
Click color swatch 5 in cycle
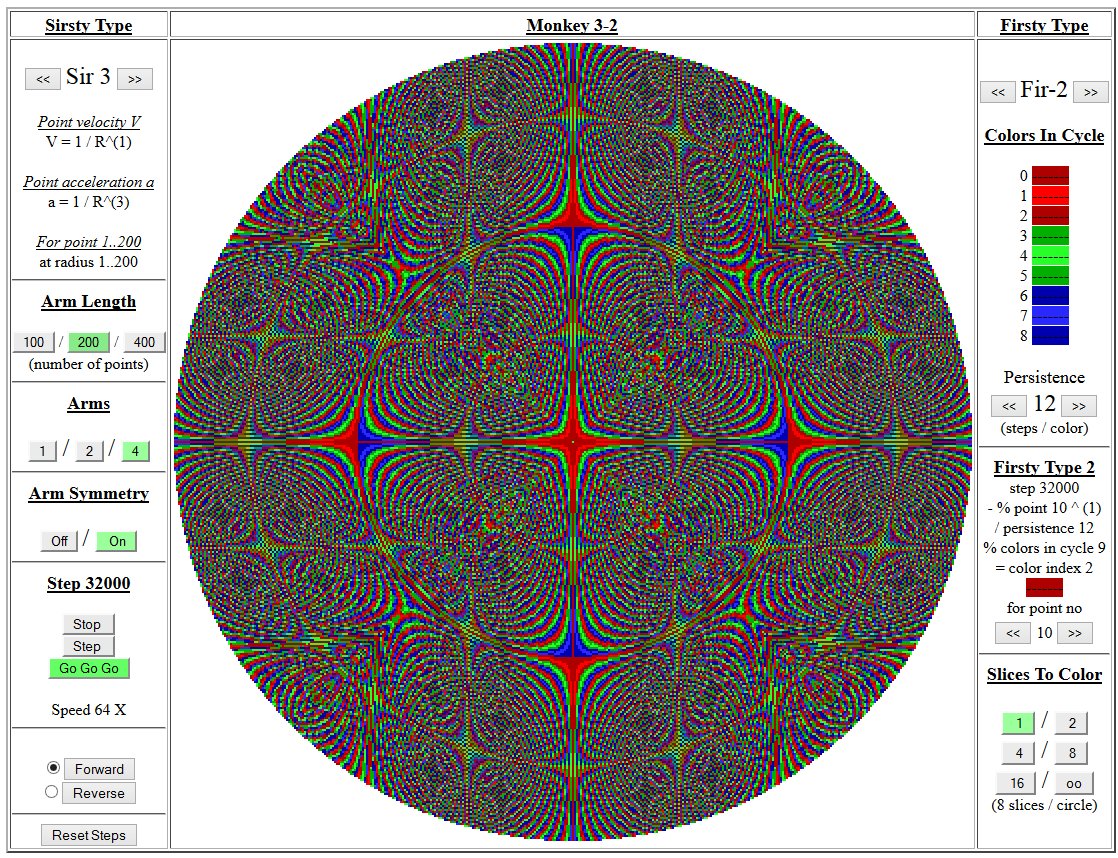[x=1050, y=275]
